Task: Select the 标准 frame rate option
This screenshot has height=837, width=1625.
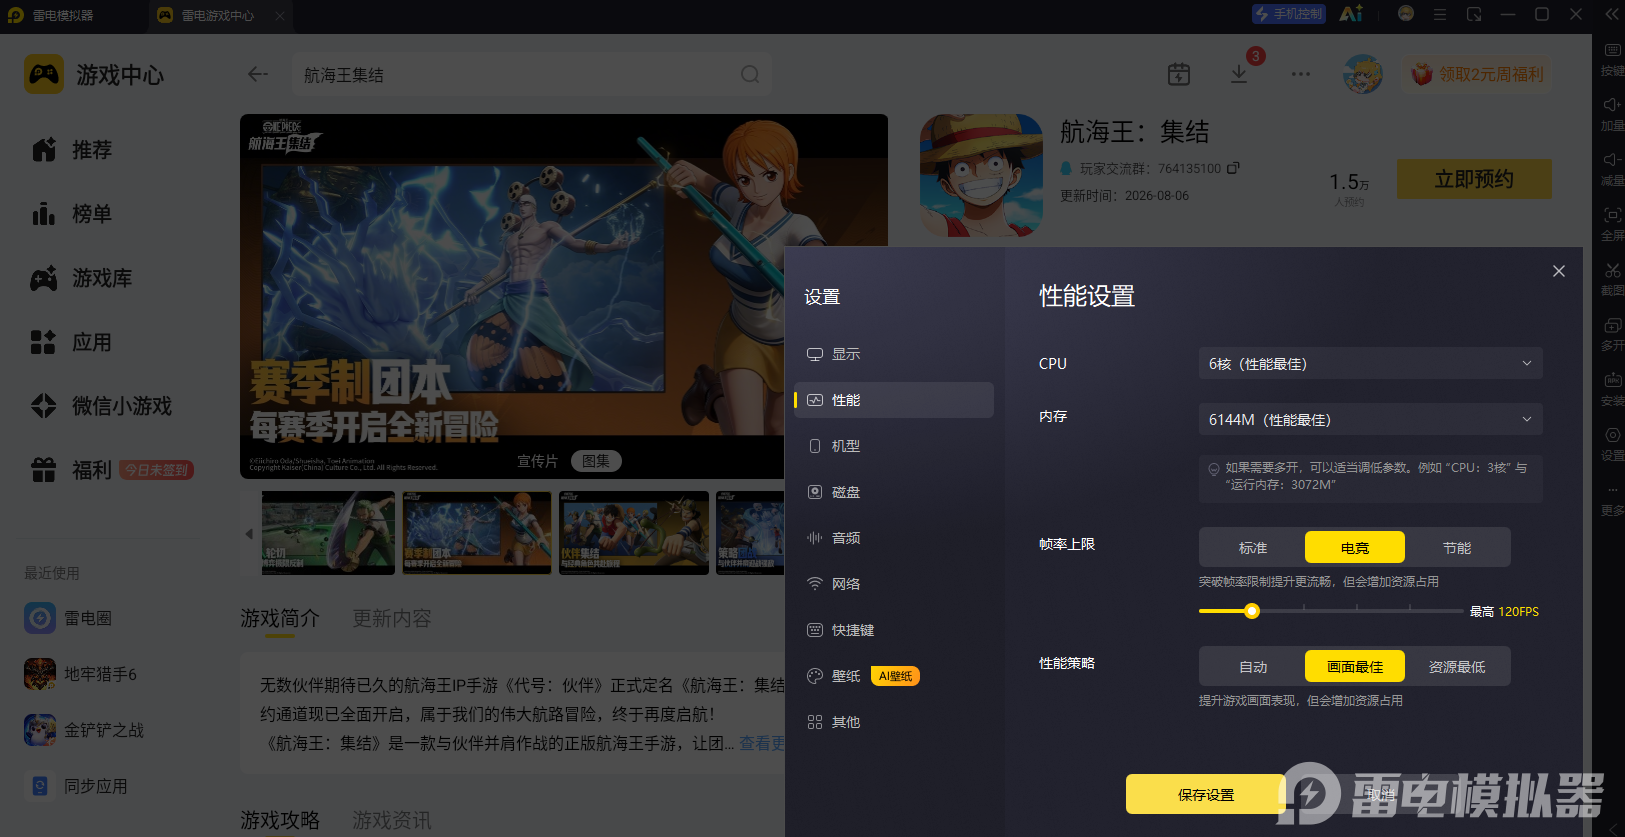Action: (x=1253, y=548)
